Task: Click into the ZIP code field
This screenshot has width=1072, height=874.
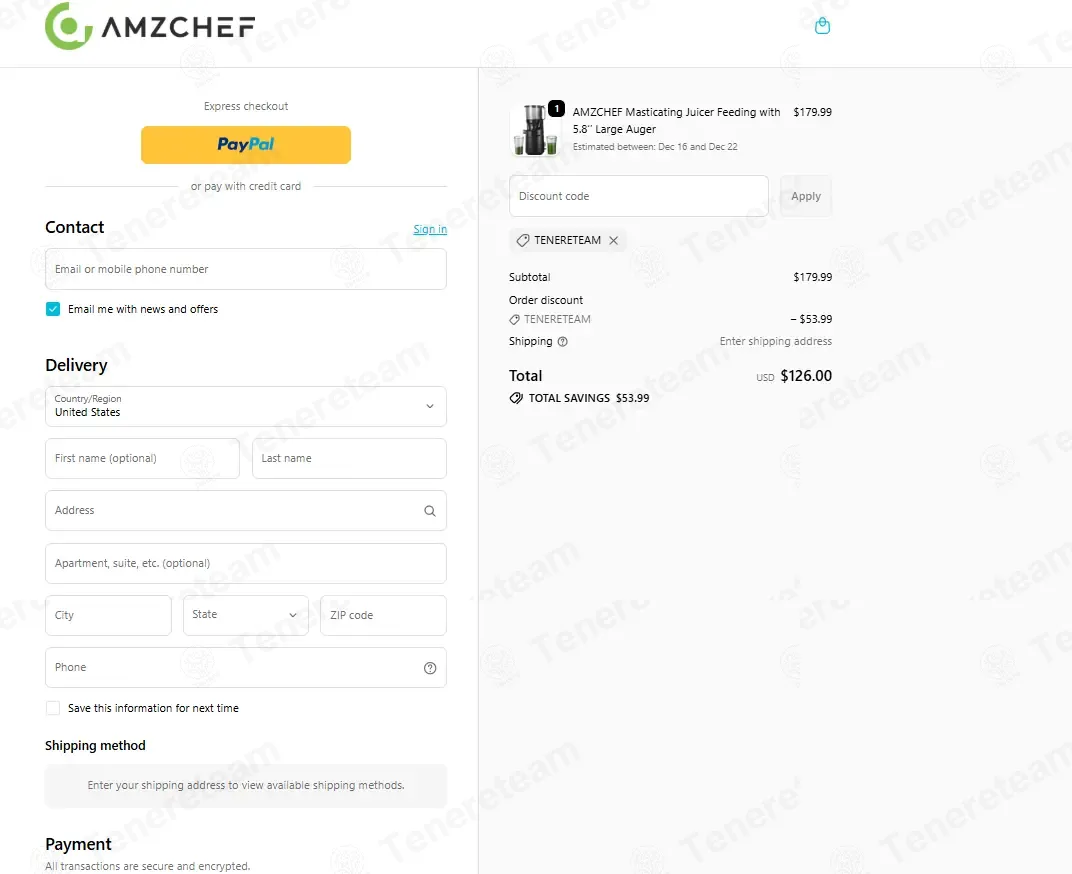Action: 383,615
